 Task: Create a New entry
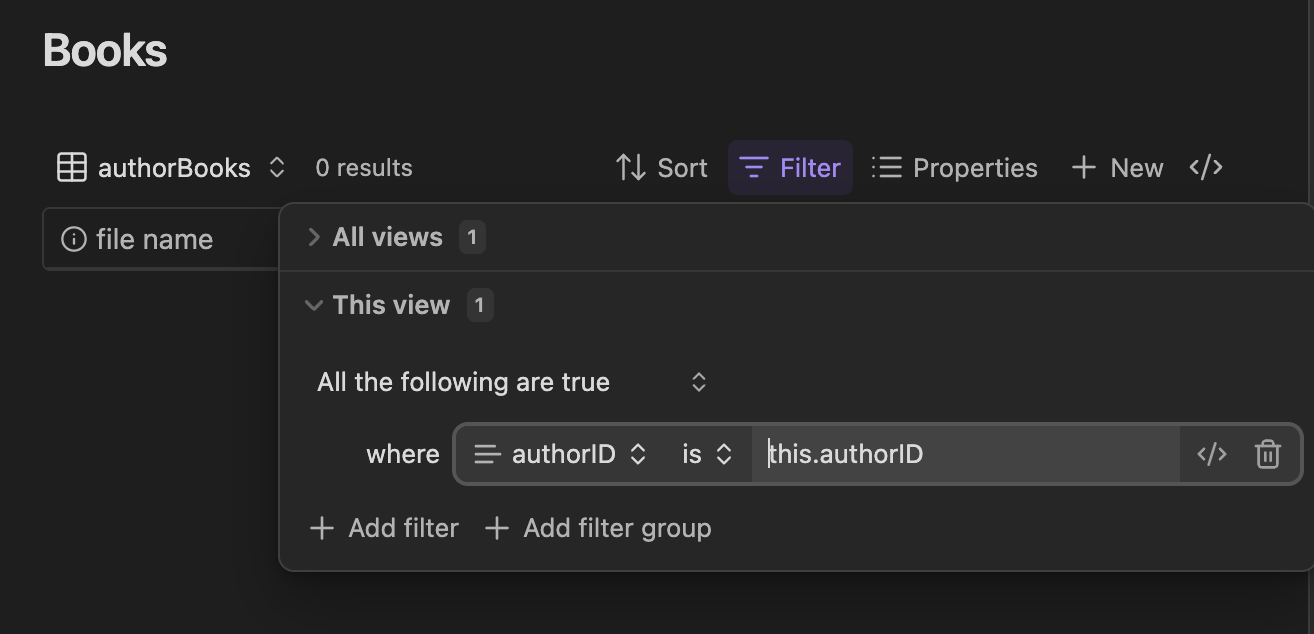point(1117,168)
